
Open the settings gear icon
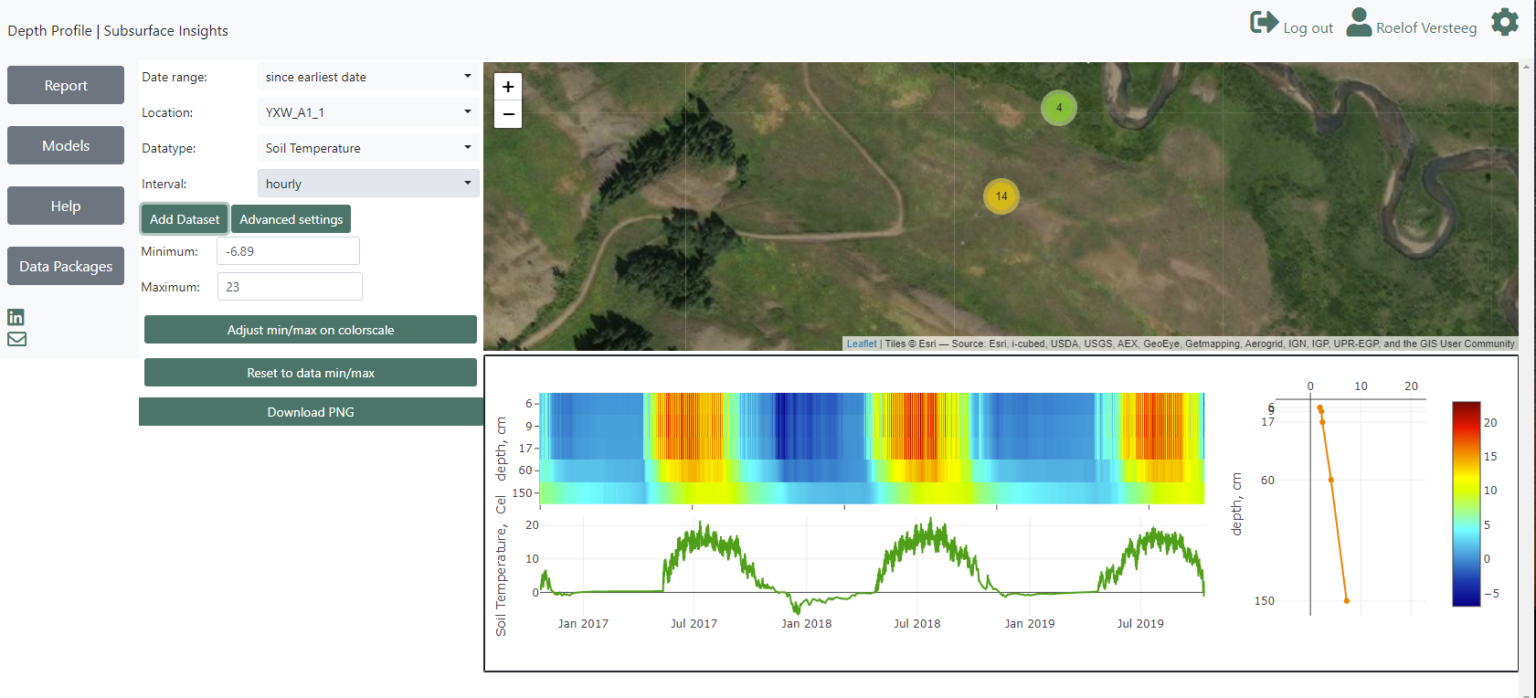(1505, 21)
